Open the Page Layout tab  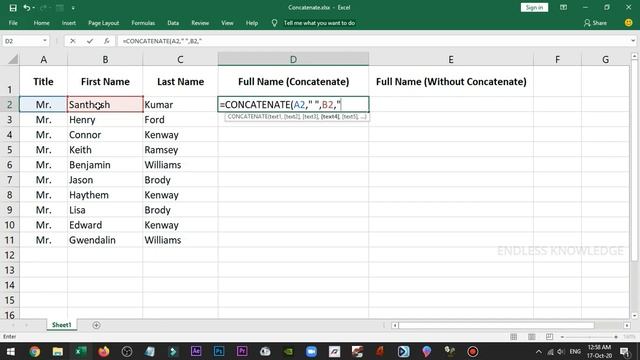(x=104, y=23)
